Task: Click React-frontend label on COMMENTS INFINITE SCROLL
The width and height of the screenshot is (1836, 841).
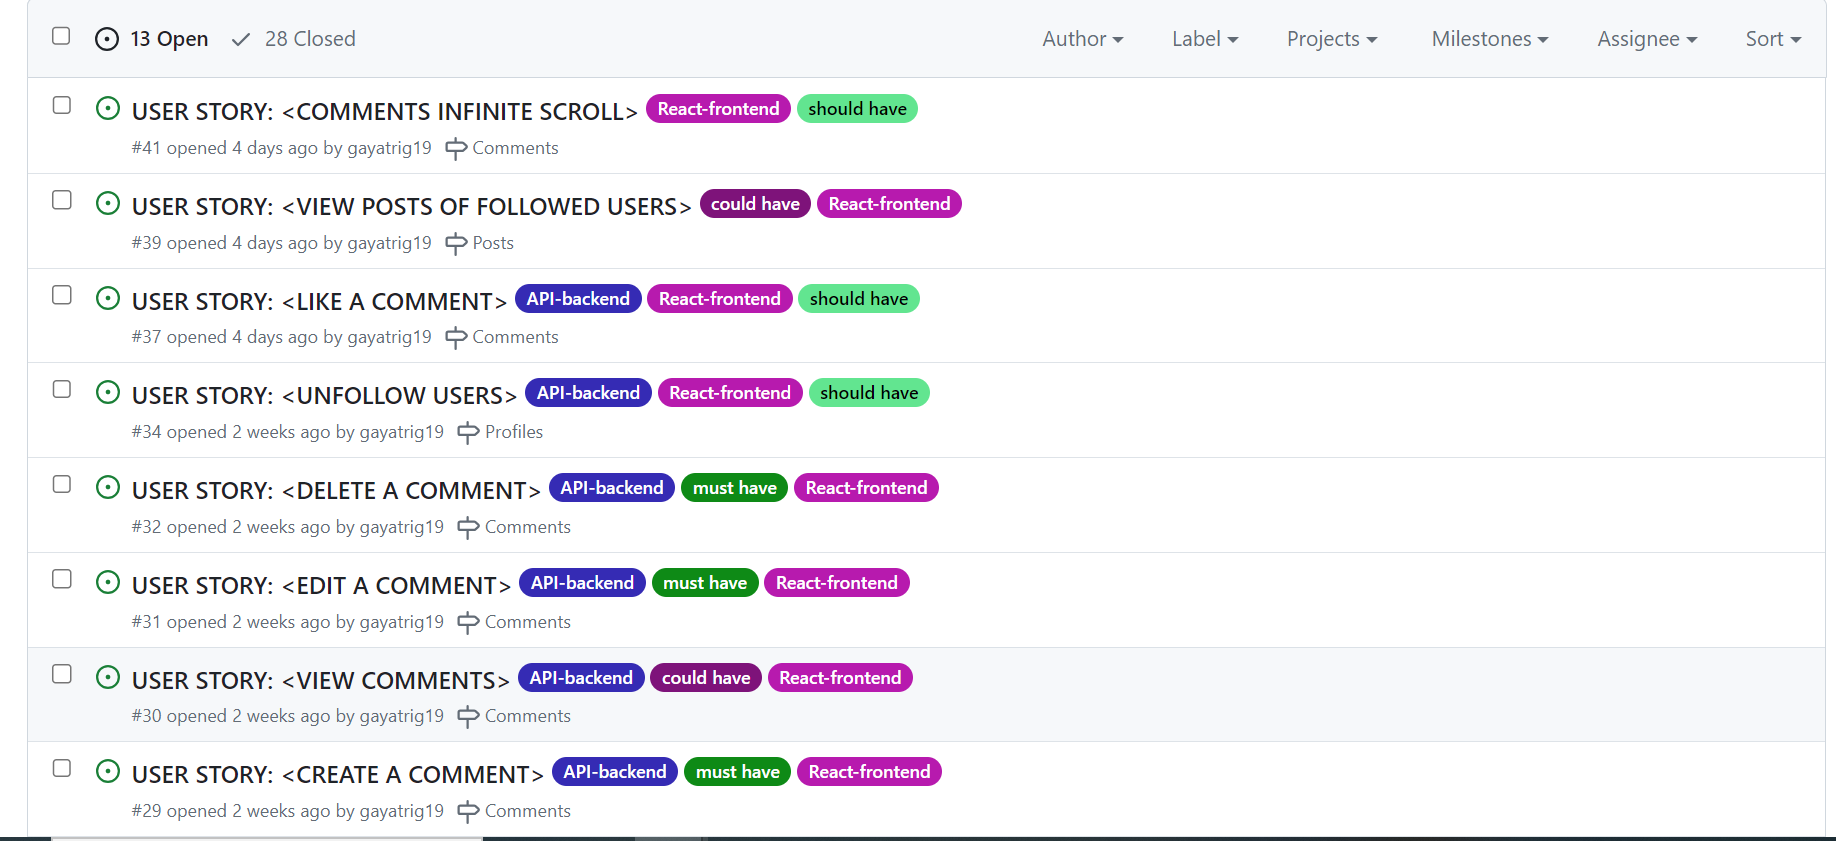Action: (x=718, y=109)
